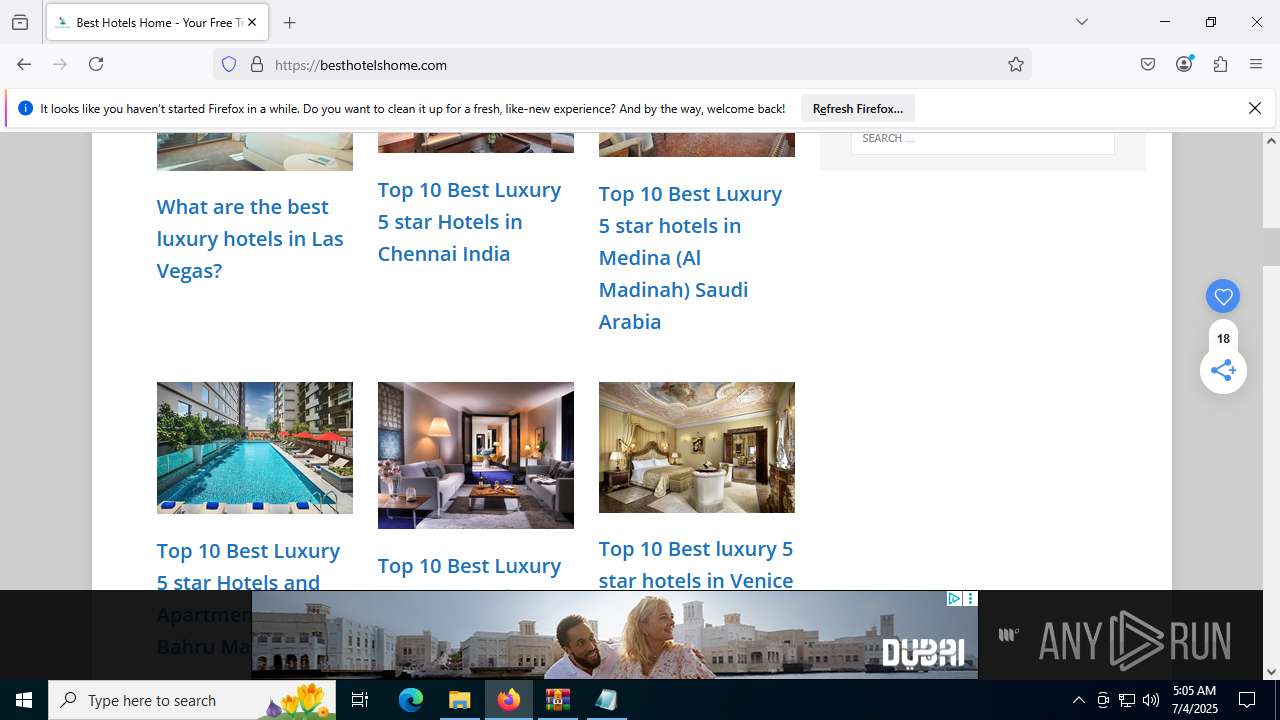The height and width of the screenshot is (720, 1280).
Task: Save page to Pocket
Action: [x=1148, y=64]
